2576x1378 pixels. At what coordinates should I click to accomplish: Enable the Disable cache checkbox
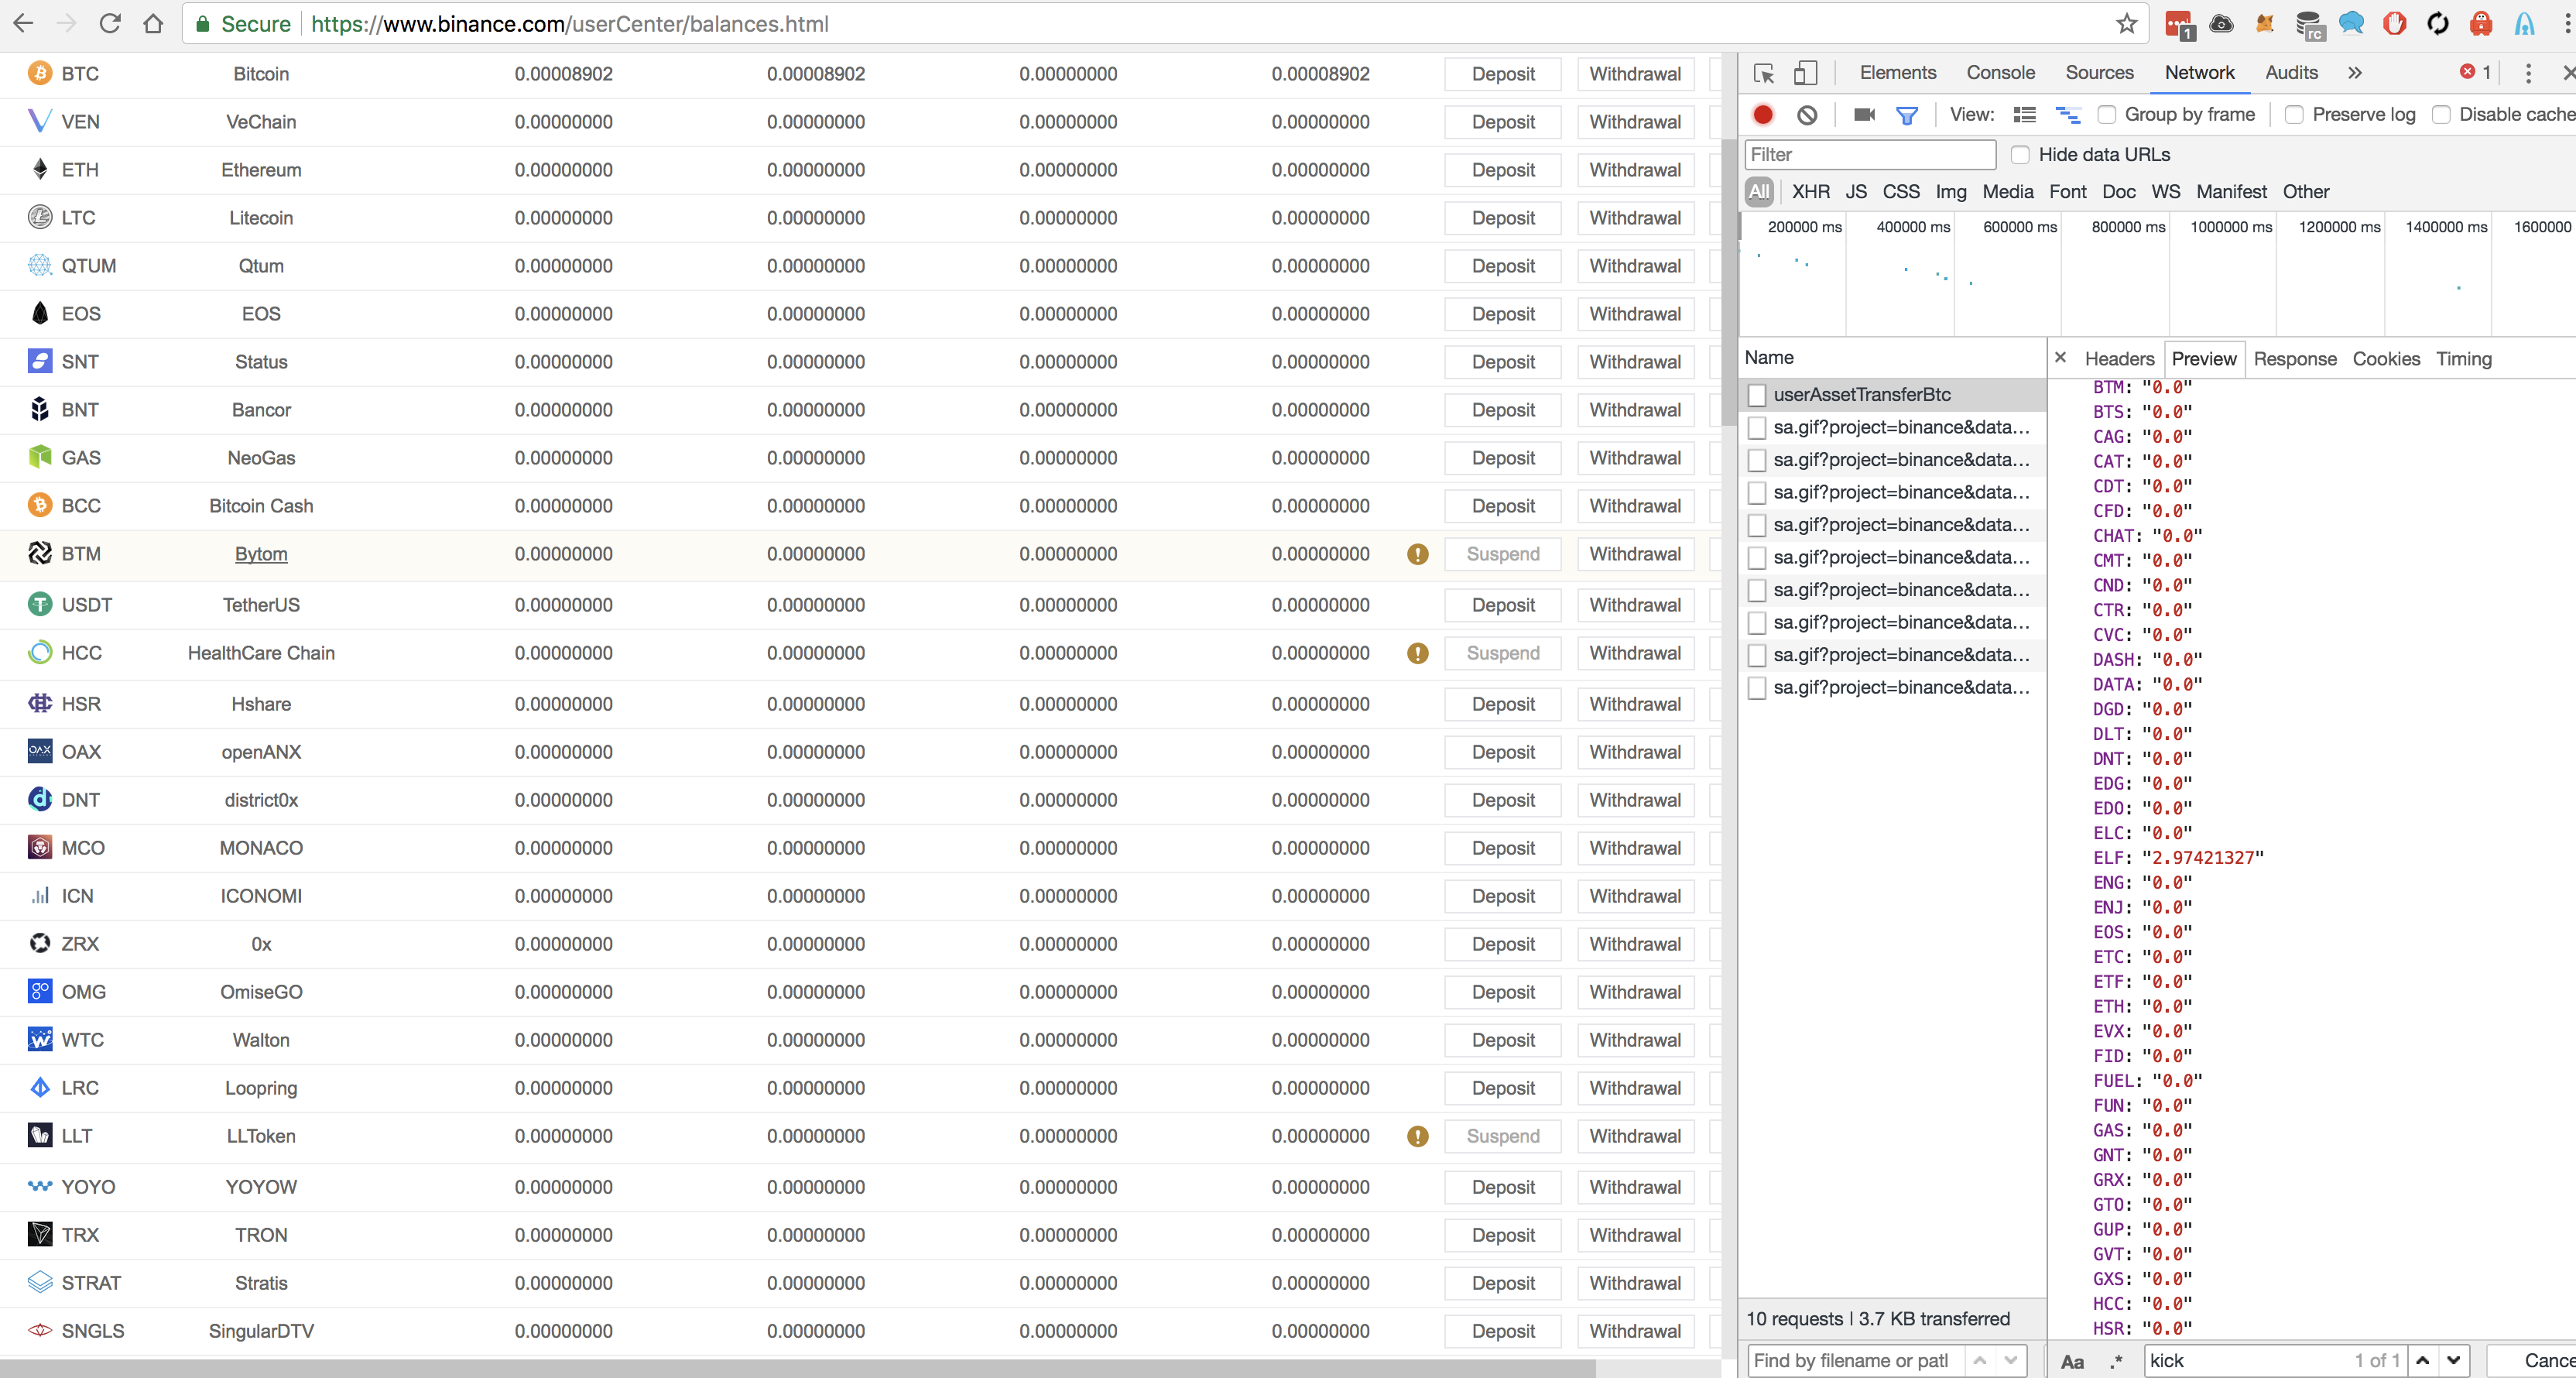[x=2441, y=115]
